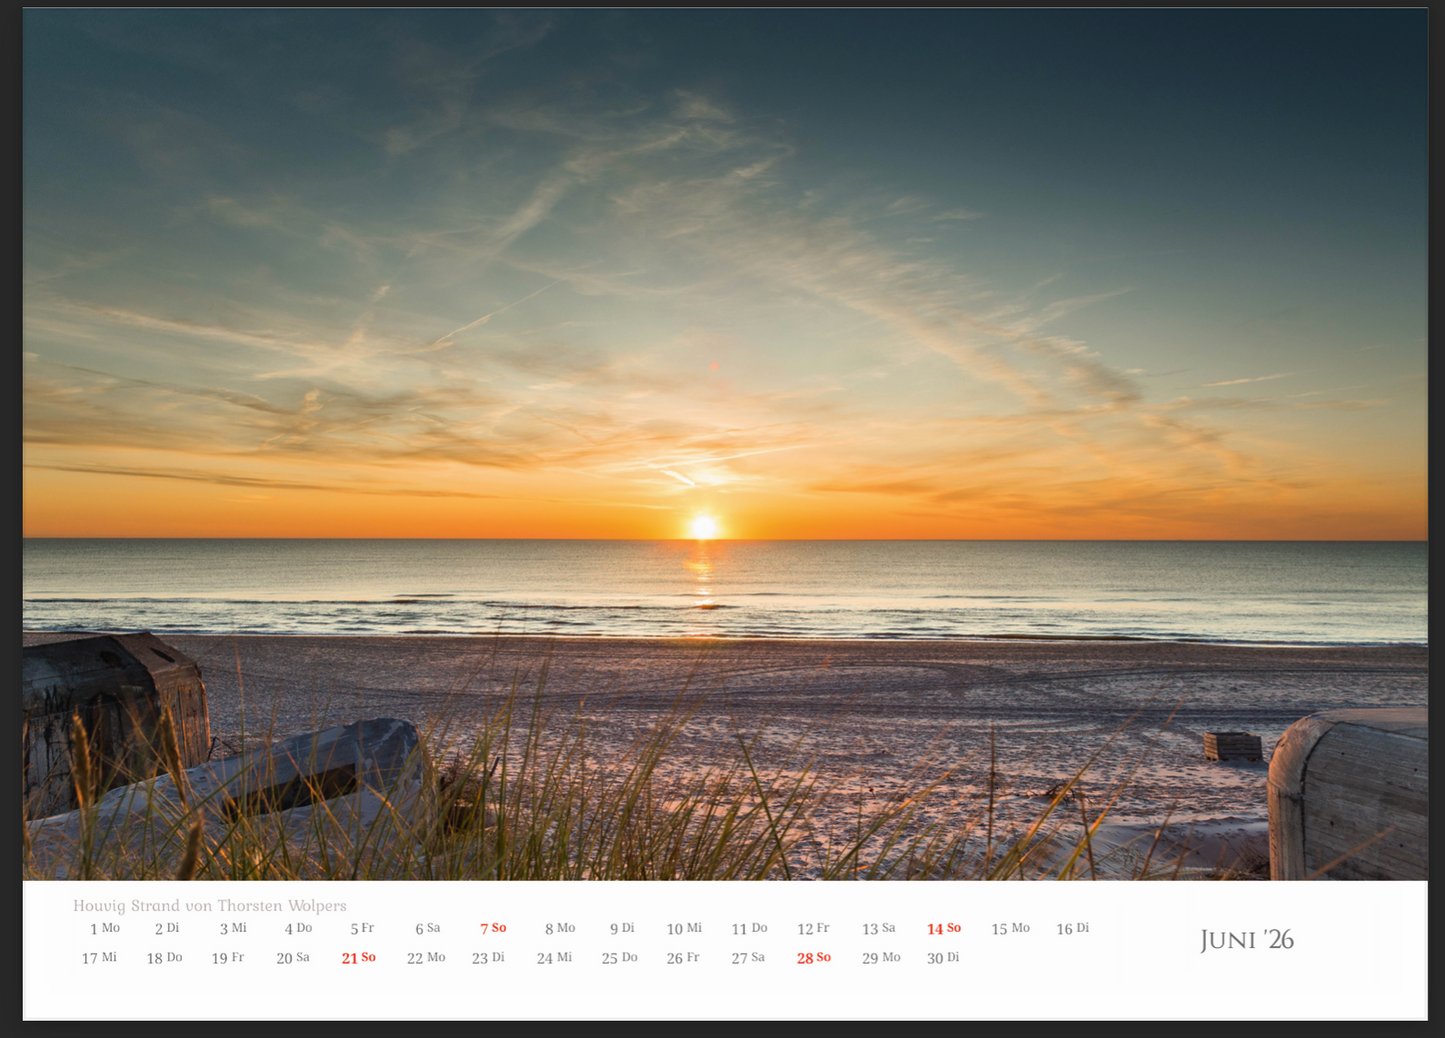1445x1038 pixels.
Task: Select the date '16 Di'
Action: (1072, 929)
